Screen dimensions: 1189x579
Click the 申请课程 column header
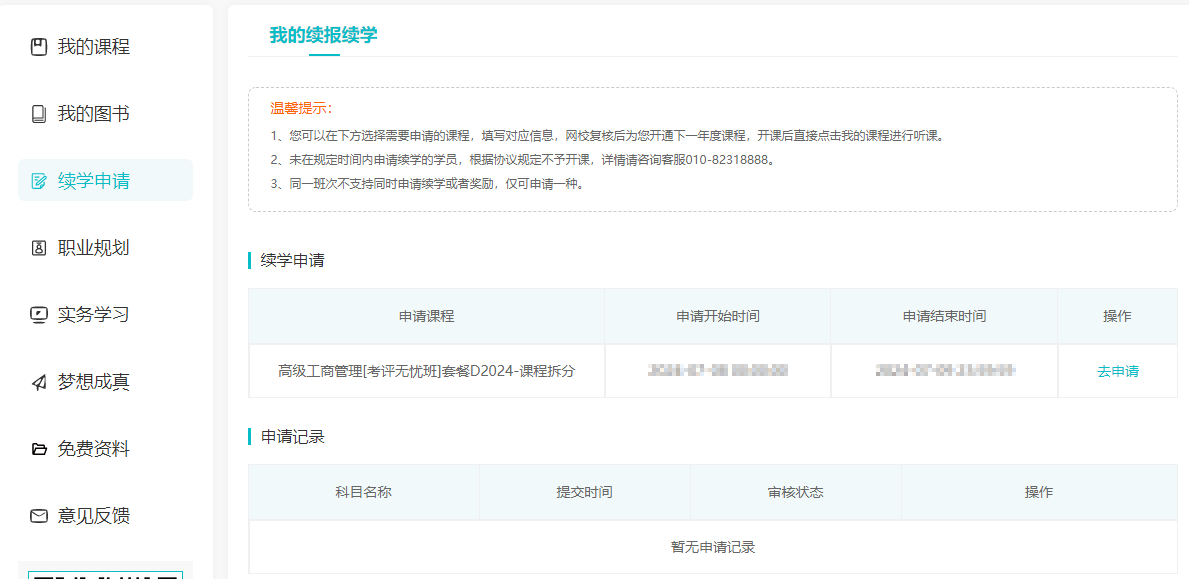tap(425, 315)
